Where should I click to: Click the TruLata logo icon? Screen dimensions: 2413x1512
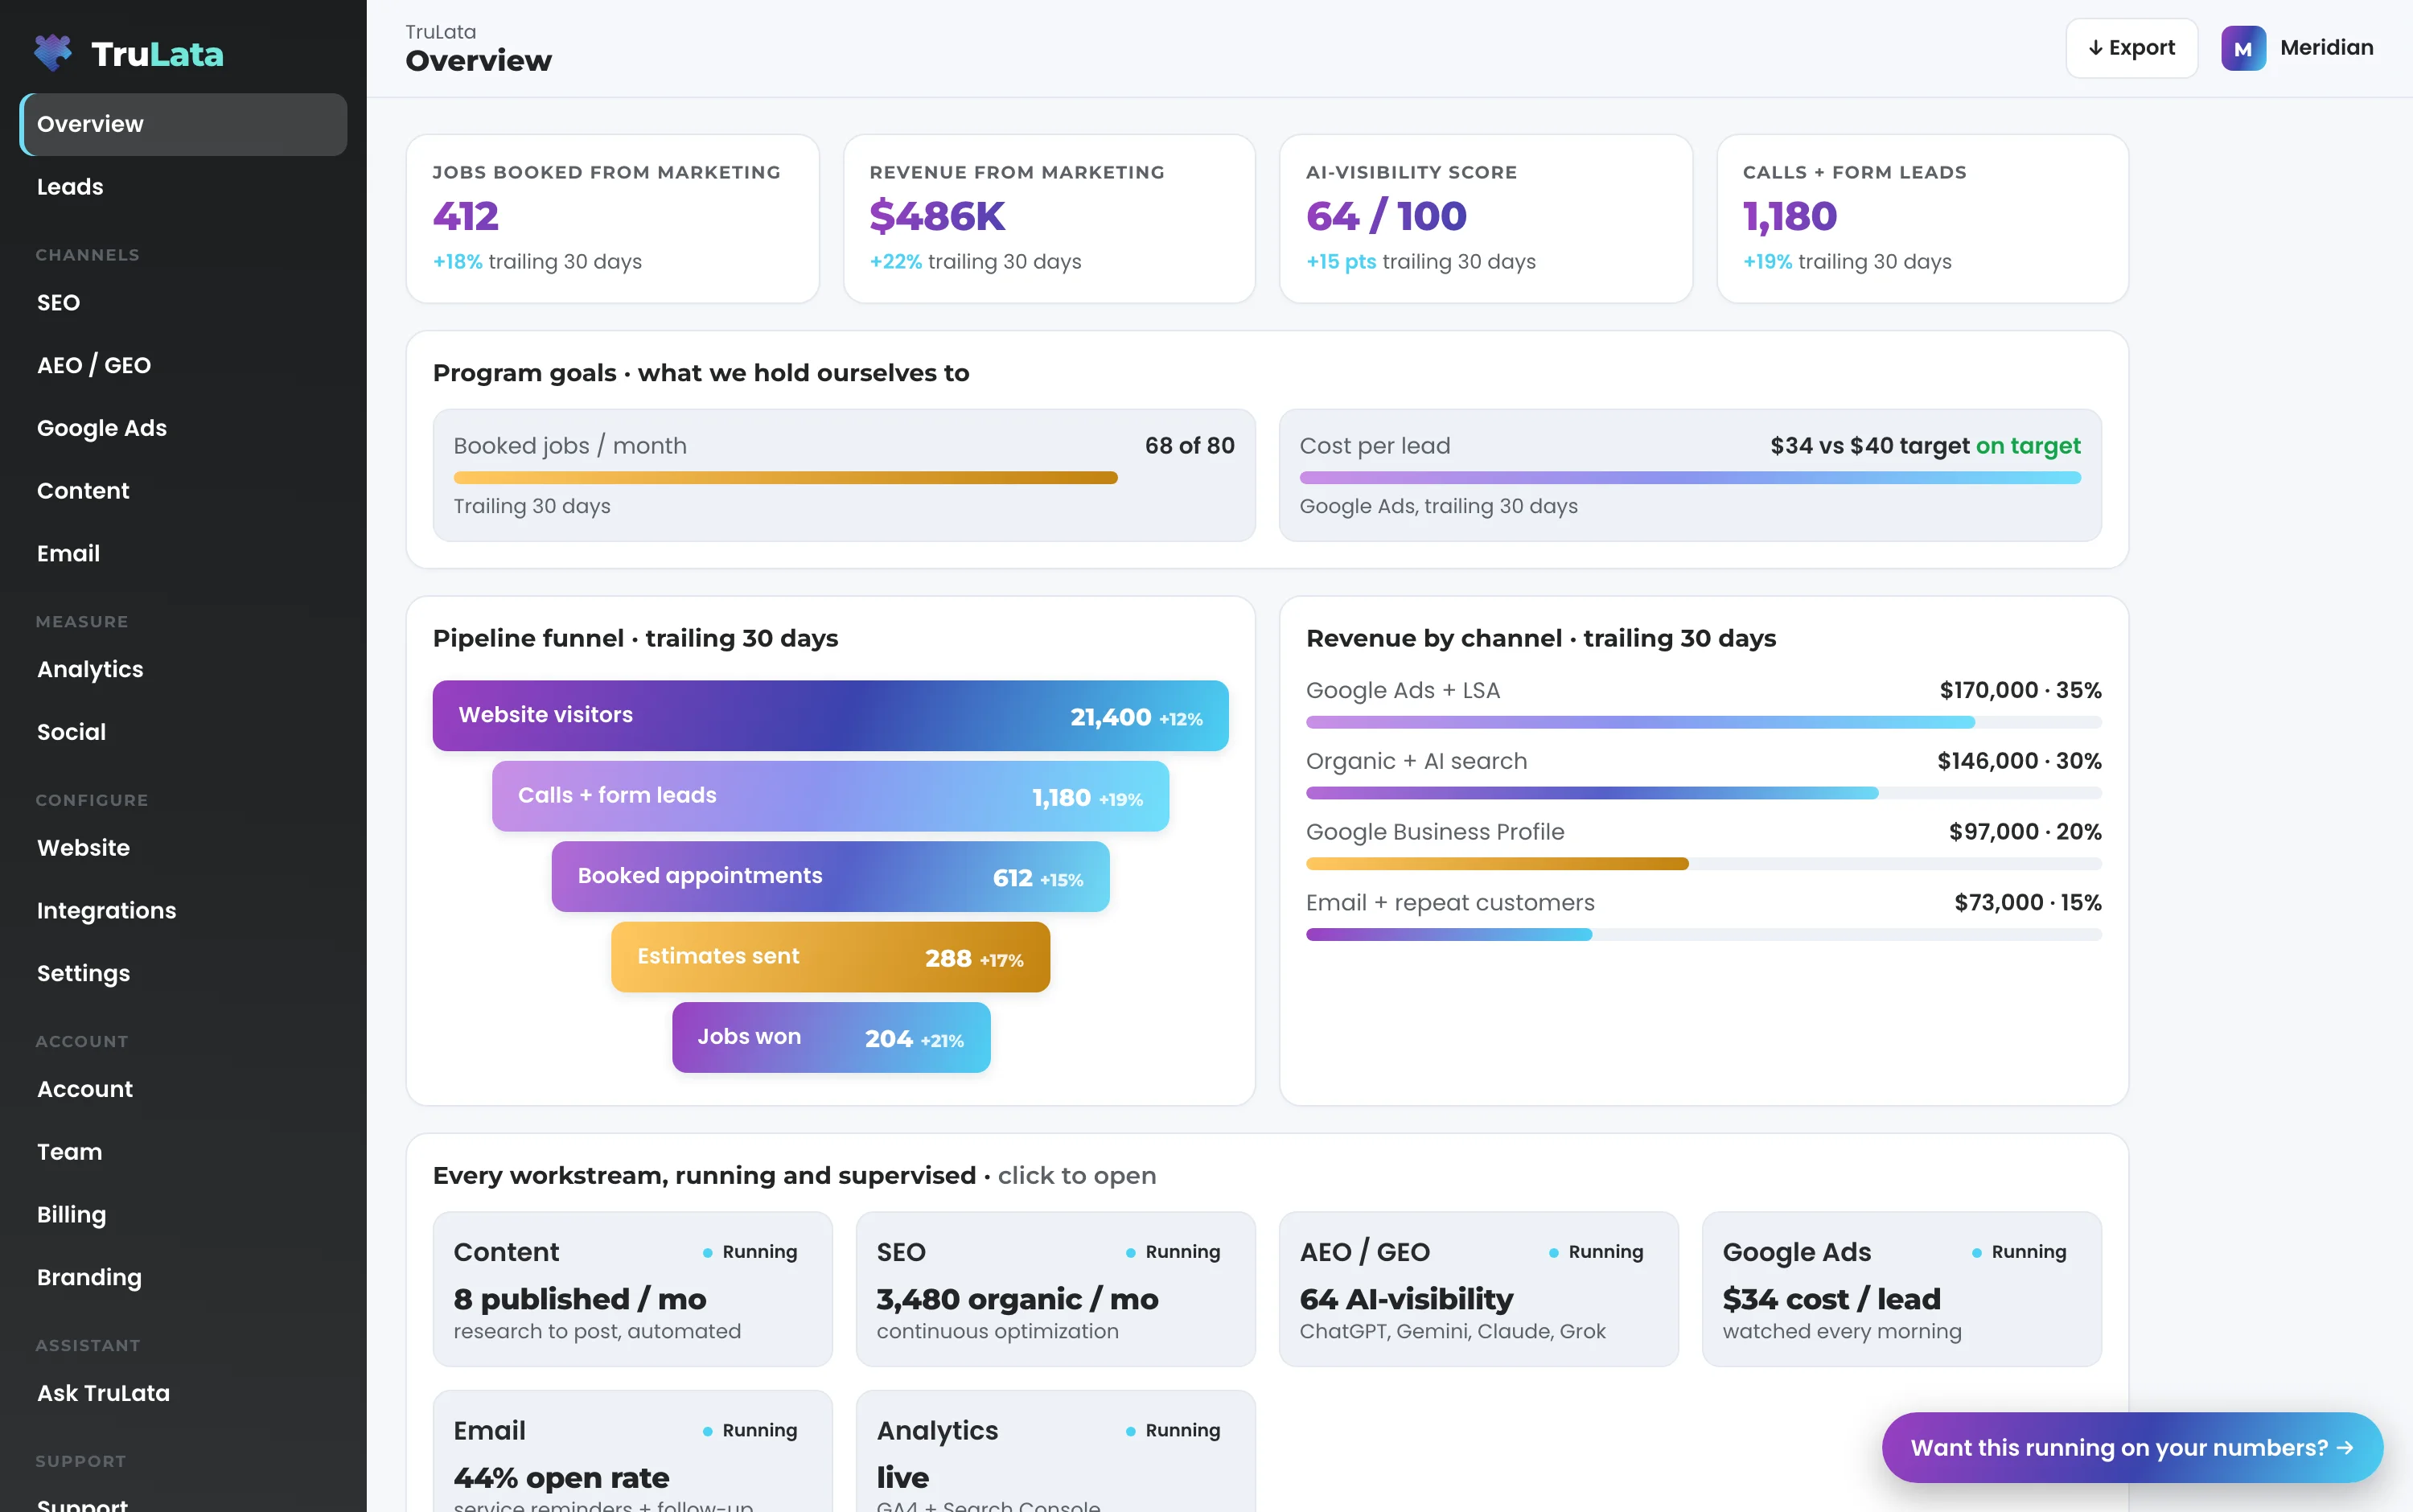coord(53,53)
